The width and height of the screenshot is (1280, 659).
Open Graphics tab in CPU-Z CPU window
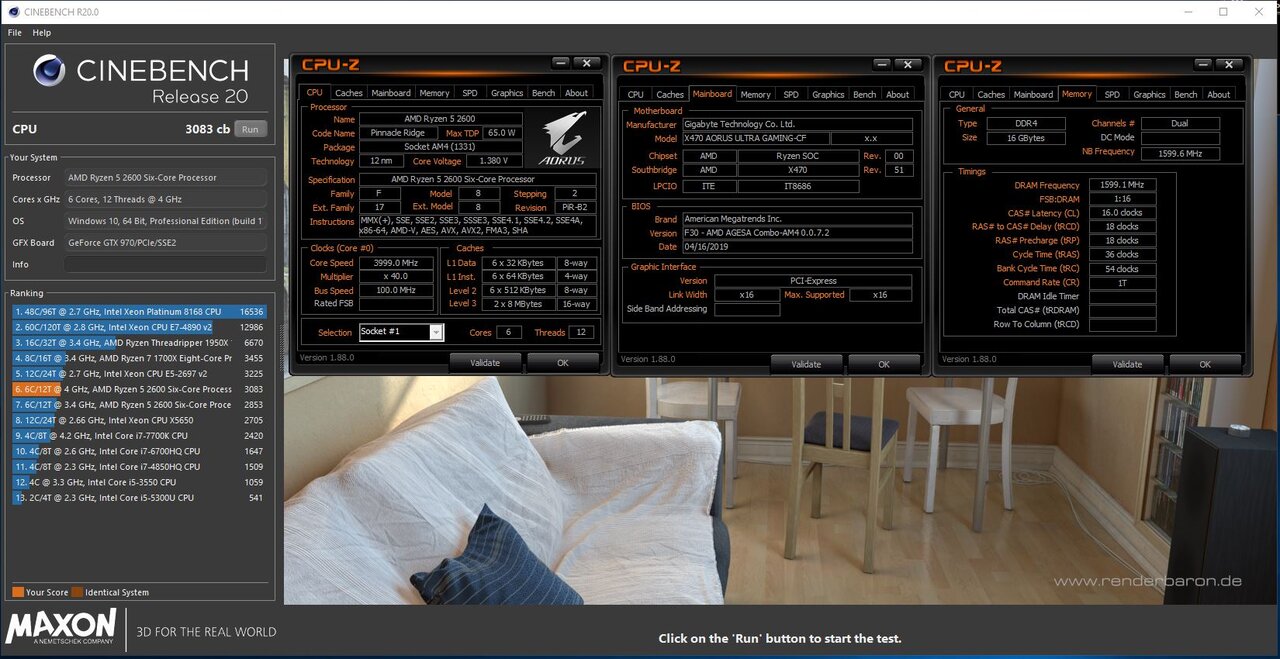point(507,93)
